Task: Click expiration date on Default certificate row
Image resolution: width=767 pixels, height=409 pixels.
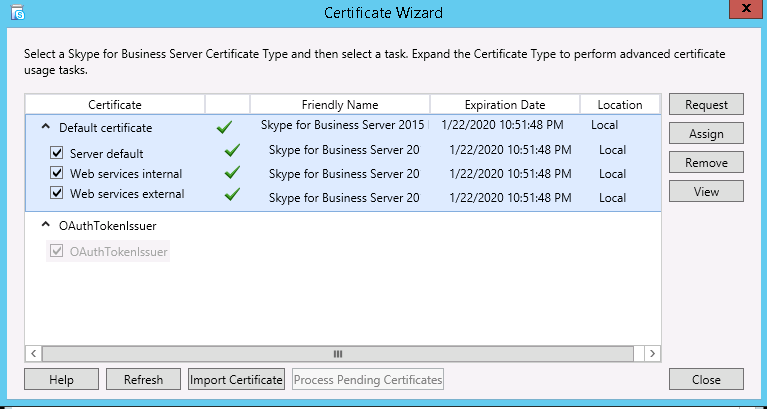Action: pos(502,125)
